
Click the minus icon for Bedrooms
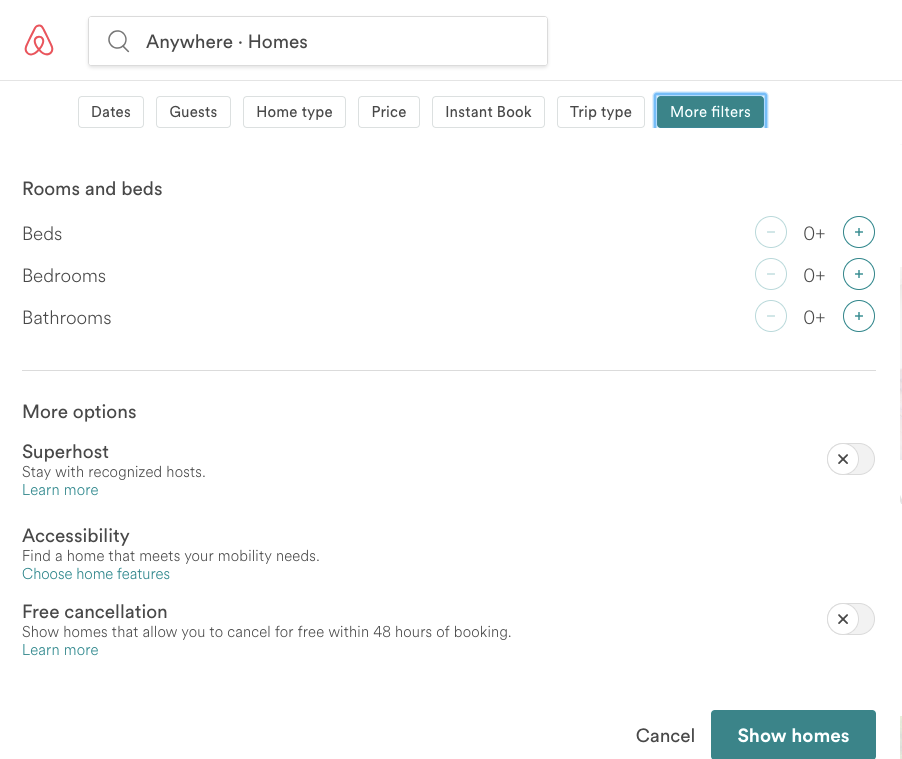click(770, 273)
